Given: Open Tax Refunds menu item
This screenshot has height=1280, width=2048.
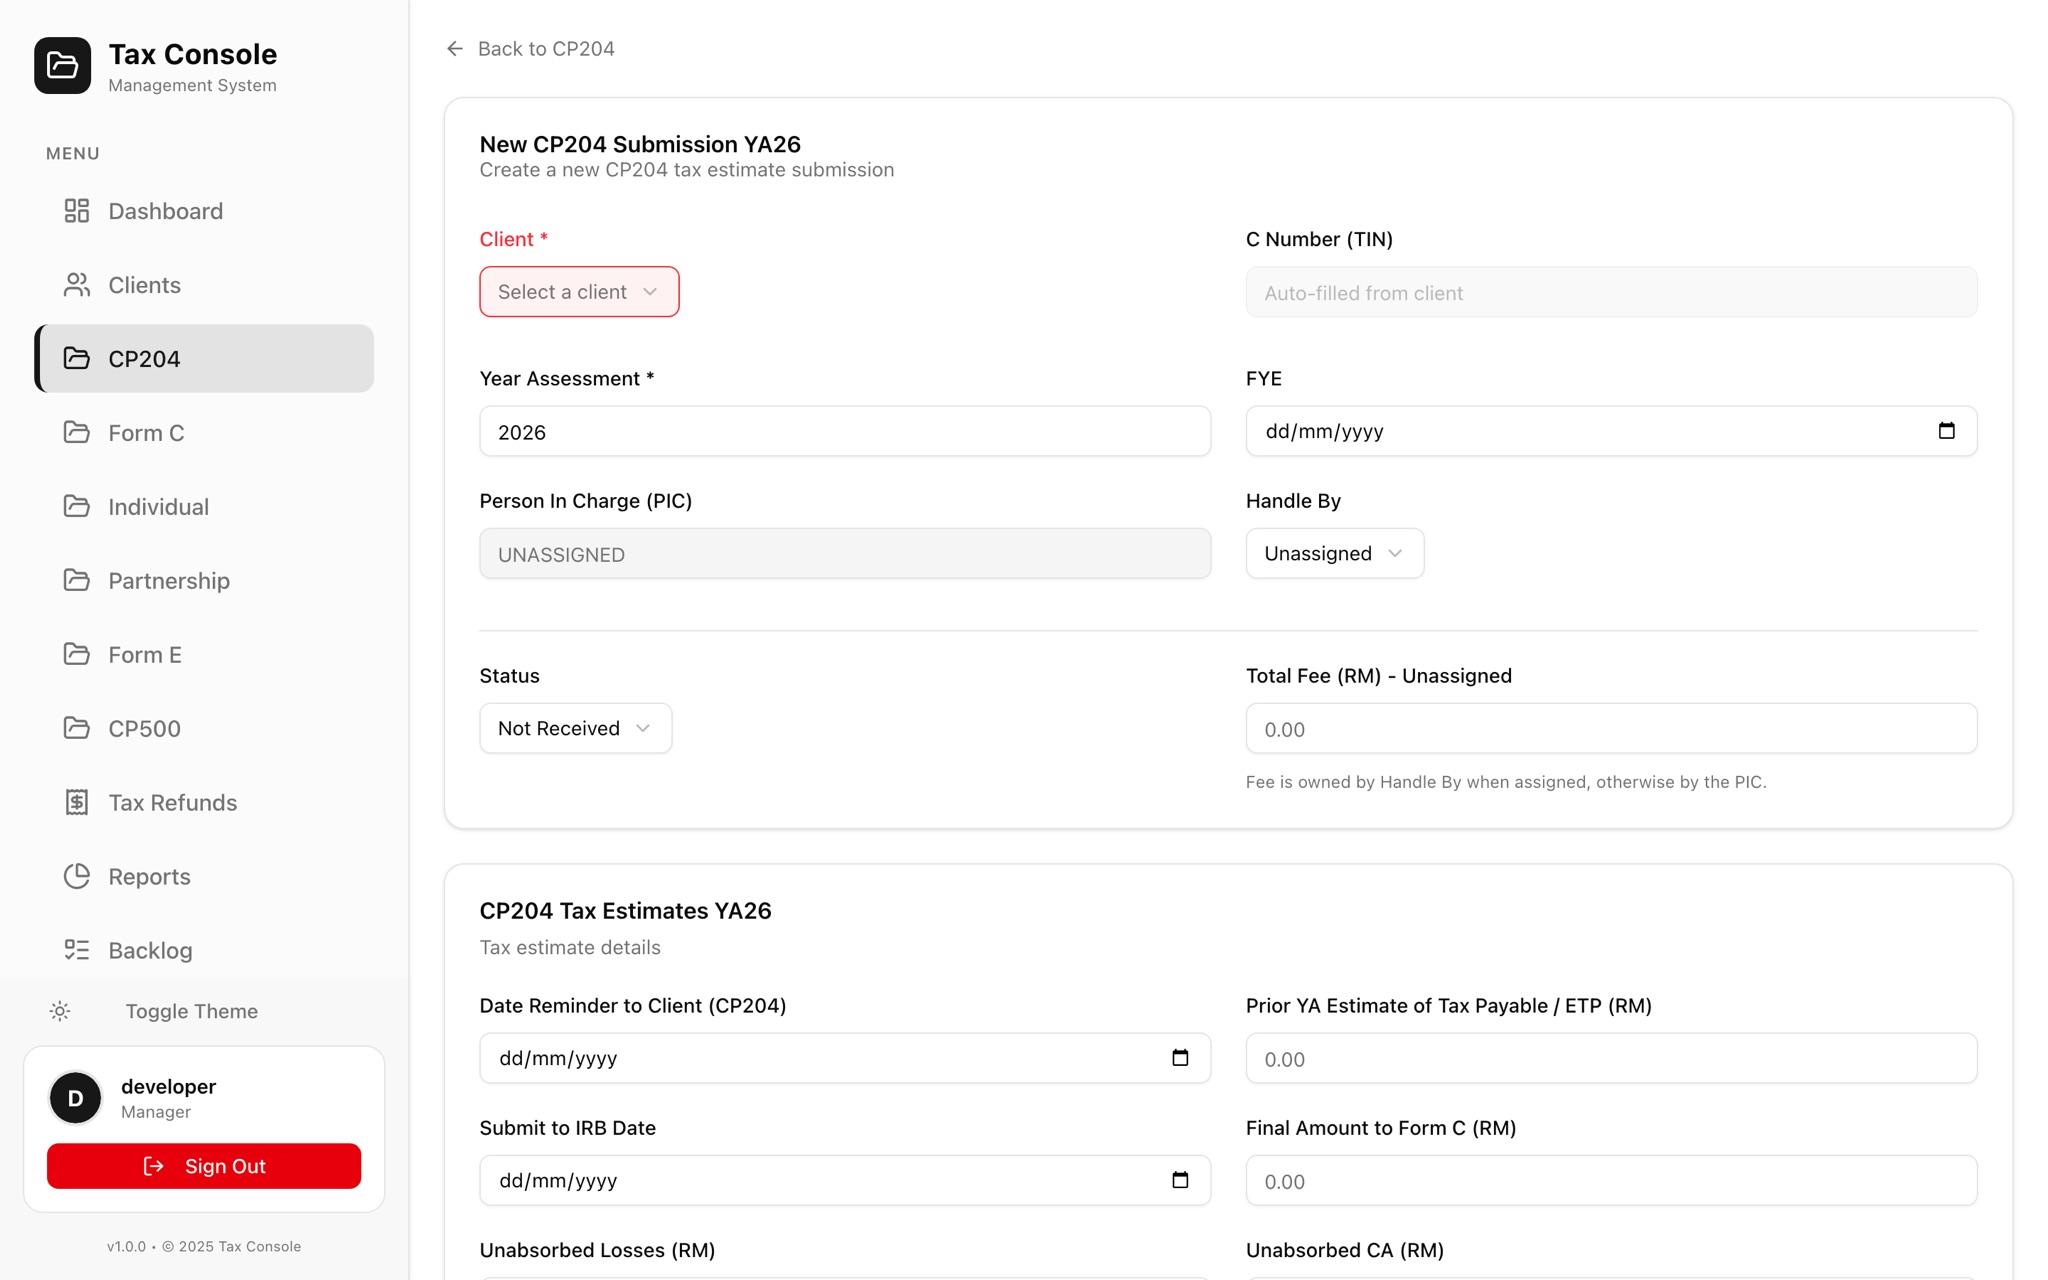Looking at the screenshot, I should [x=204, y=802].
